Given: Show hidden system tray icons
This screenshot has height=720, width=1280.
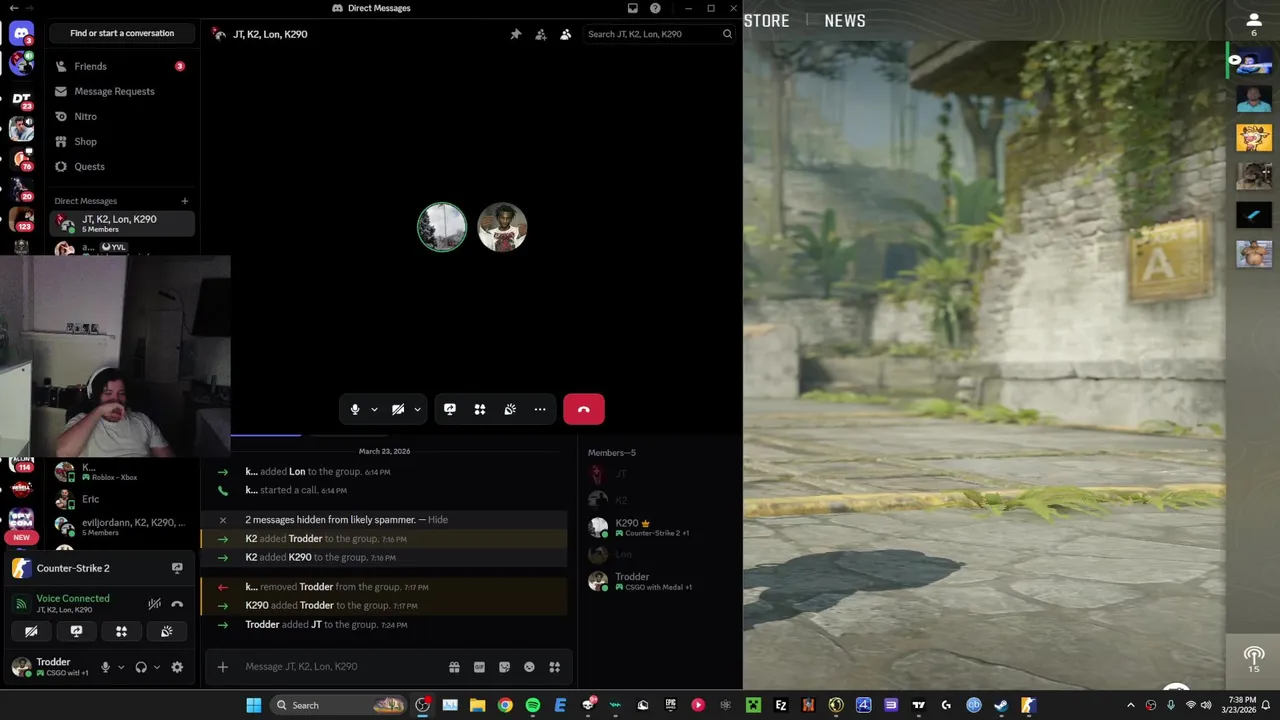Looking at the screenshot, I should click(1131, 705).
